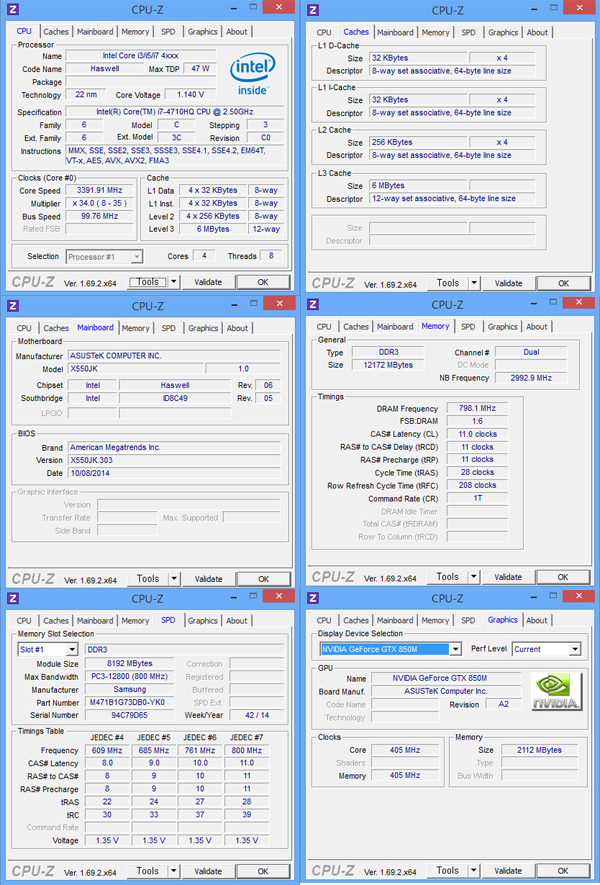The width and height of the screenshot is (600, 885).
Task: Click the Intel inside logo
Action: pyautogui.click(x=252, y=74)
